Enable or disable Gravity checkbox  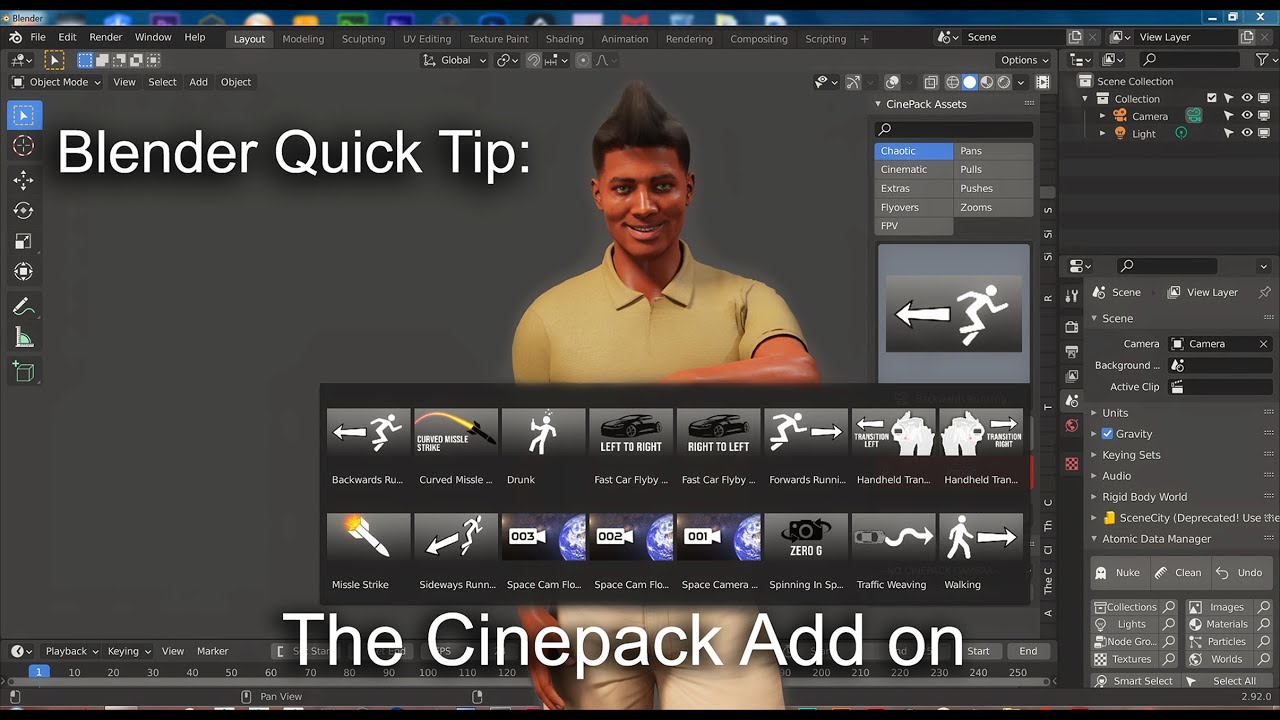[1107, 434]
